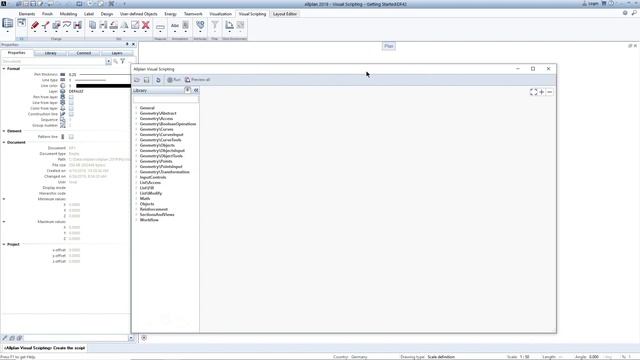Screen dimensions: 640x360
Task: Expand the Geometry\Curves node
Action: [x=136, y=129]
